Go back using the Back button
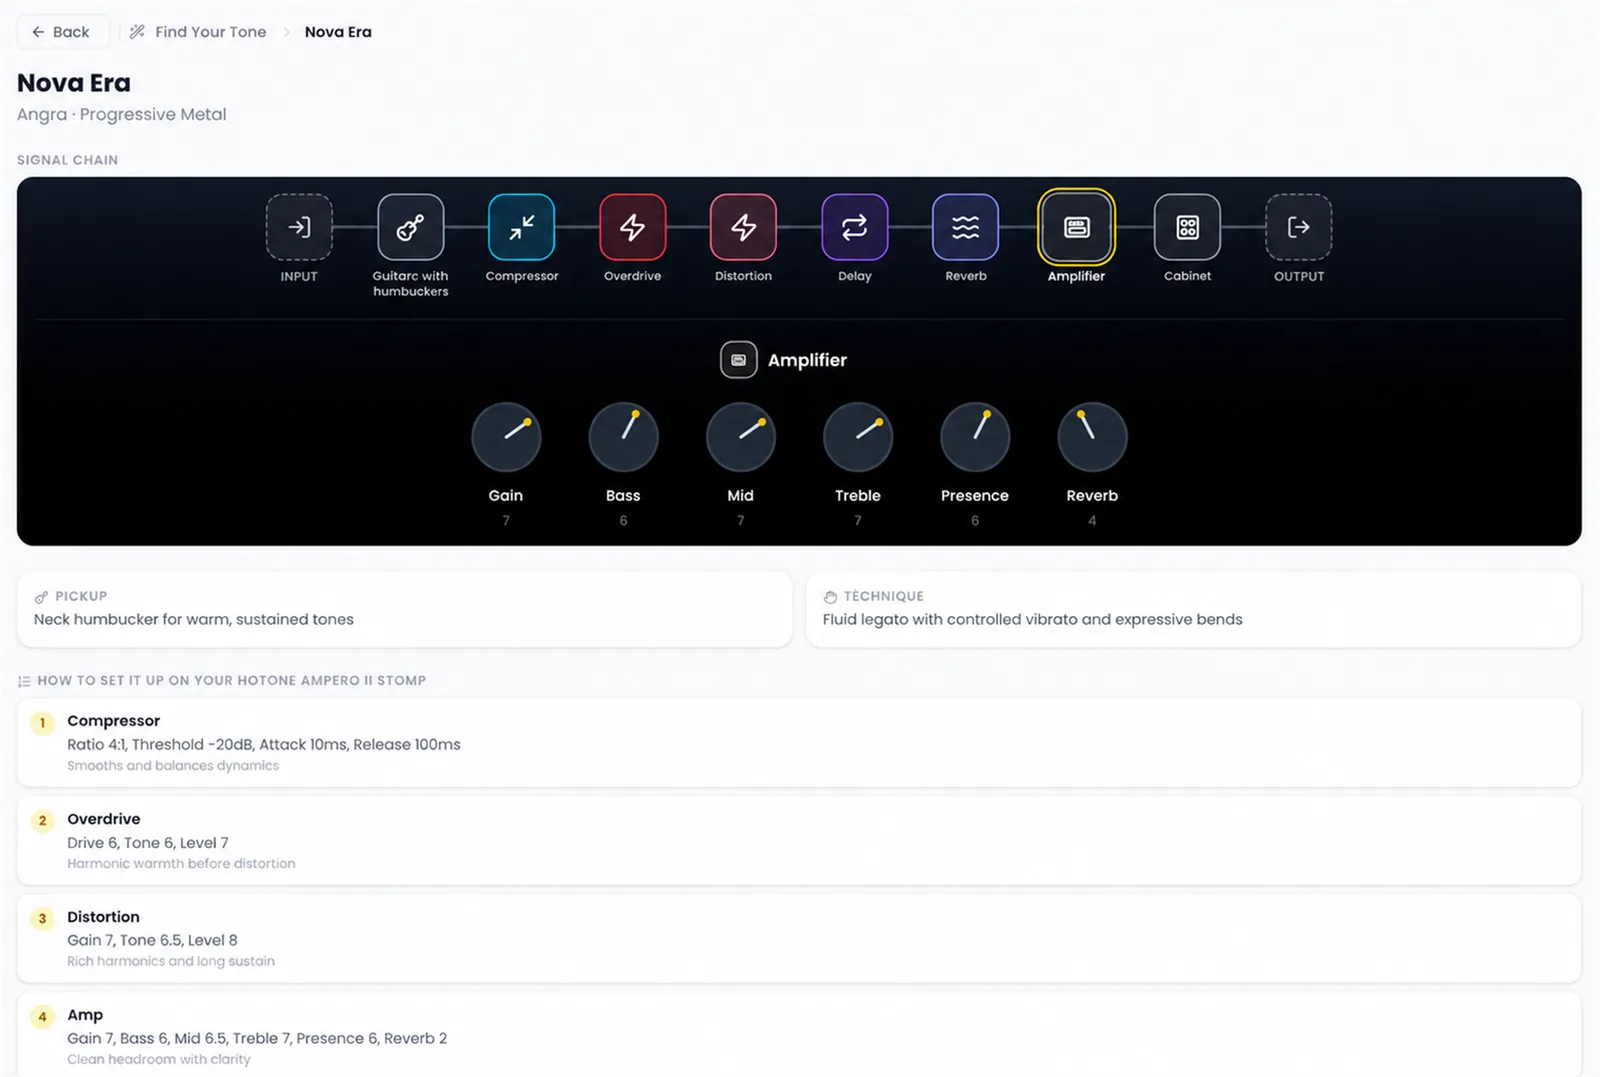 pos(61,32)
